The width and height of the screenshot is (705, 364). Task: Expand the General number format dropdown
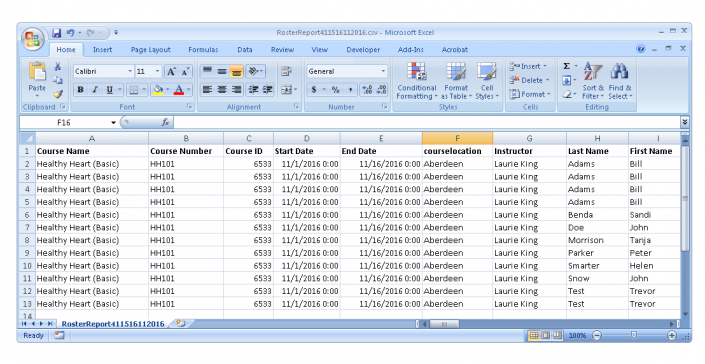(383, 71)
